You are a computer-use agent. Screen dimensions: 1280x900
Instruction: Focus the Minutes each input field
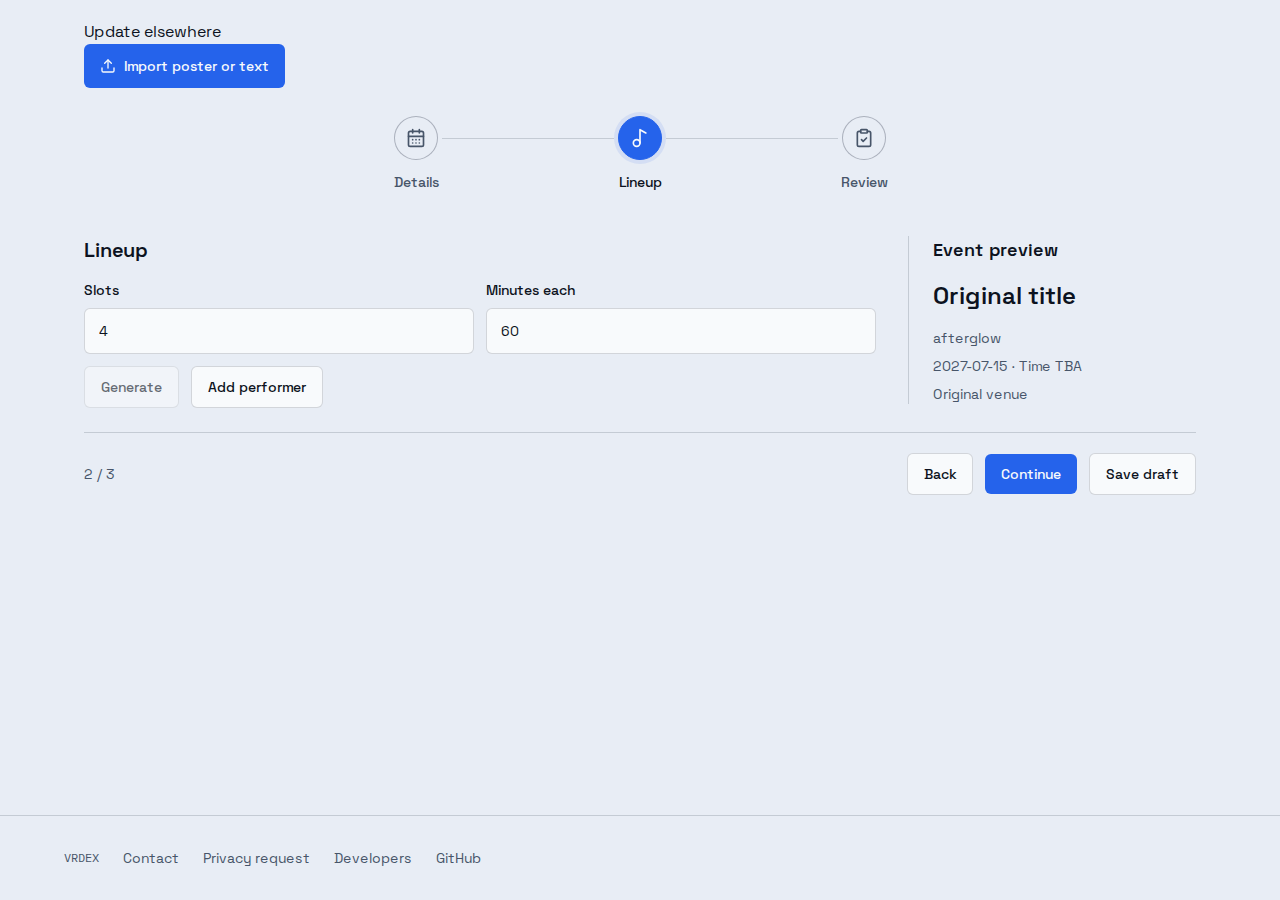pyautogui.click(x=681, y=331)
